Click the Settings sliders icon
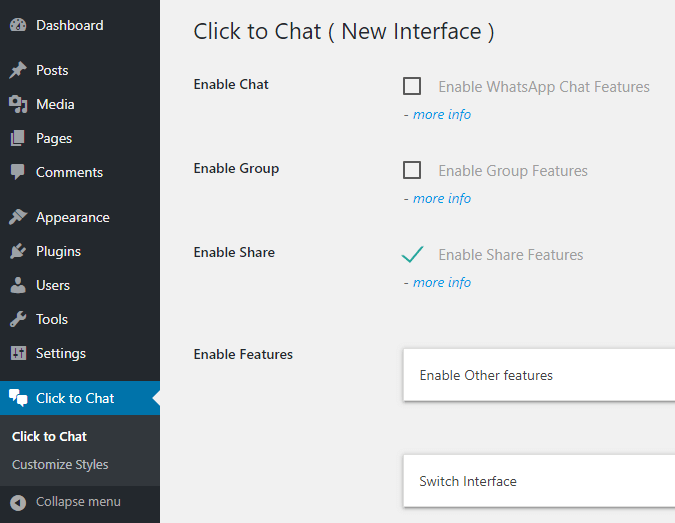Viewport: 675px width, 523px height. coord(18,353)
